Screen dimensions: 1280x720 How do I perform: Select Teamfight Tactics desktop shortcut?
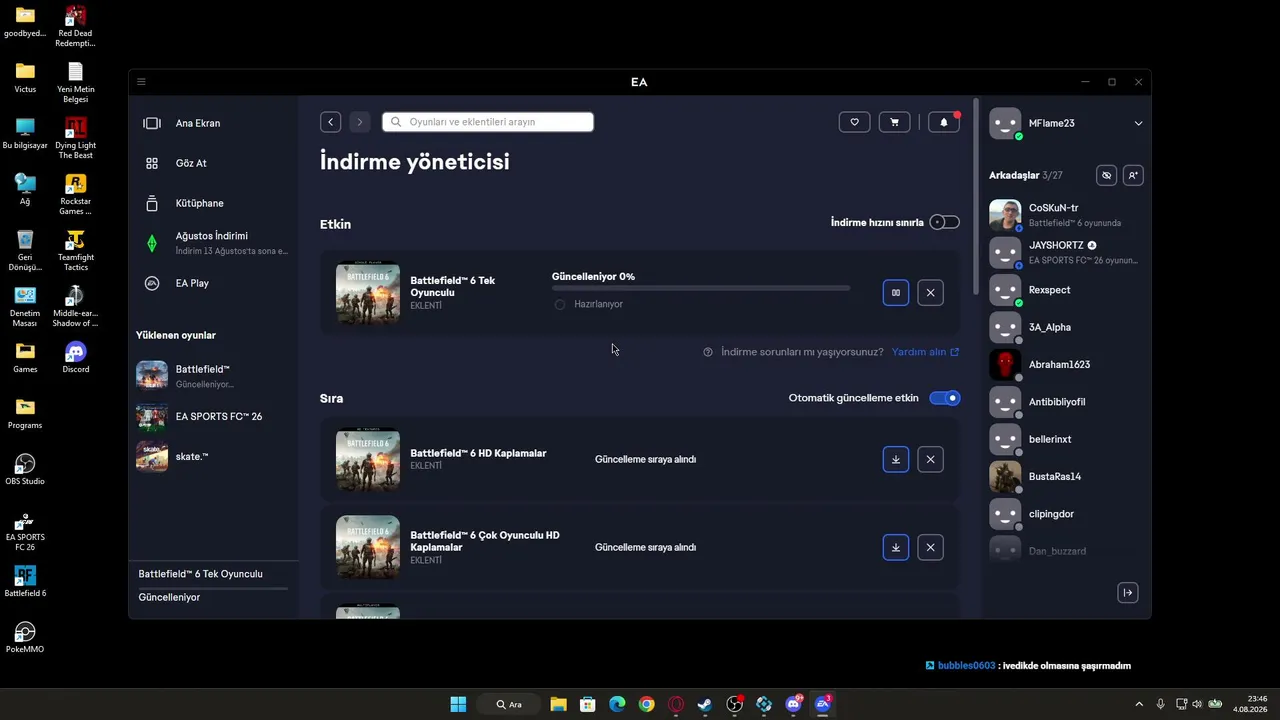pyautogui.click(x=75, y=250)
